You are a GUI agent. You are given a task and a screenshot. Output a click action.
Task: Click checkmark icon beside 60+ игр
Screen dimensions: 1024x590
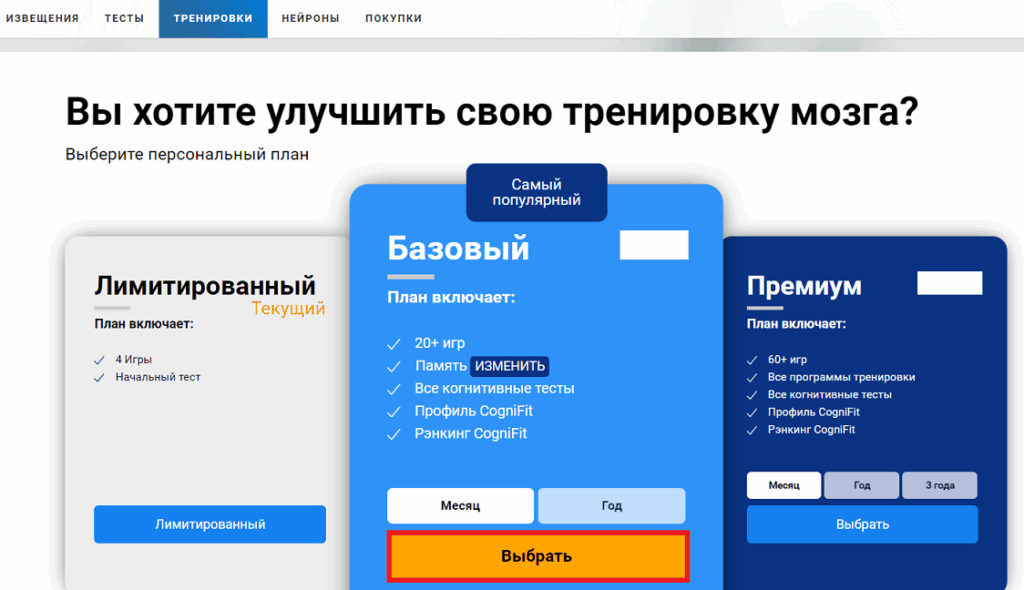tap(752, 360)
